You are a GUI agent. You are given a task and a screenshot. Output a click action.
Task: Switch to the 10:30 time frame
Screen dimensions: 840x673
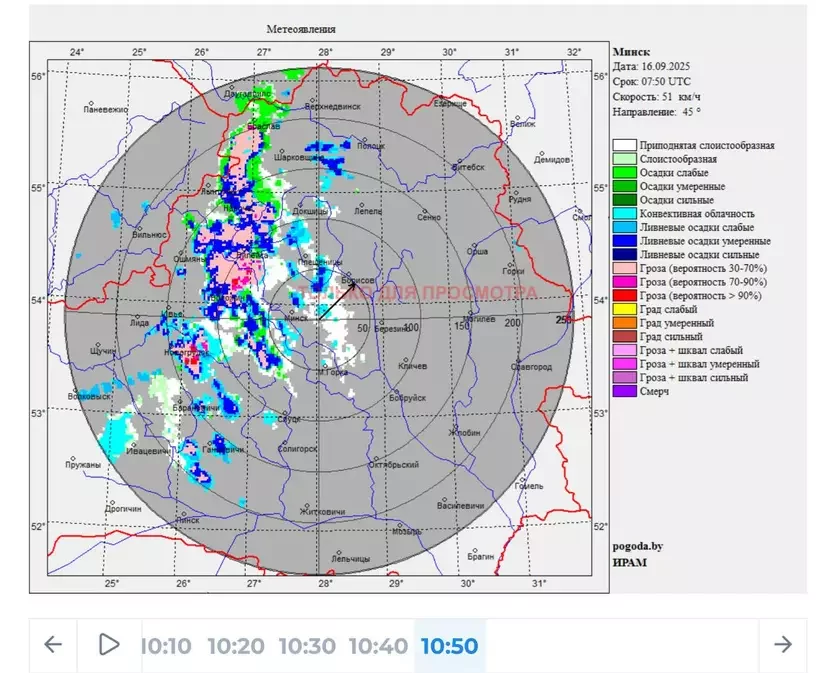307,646
